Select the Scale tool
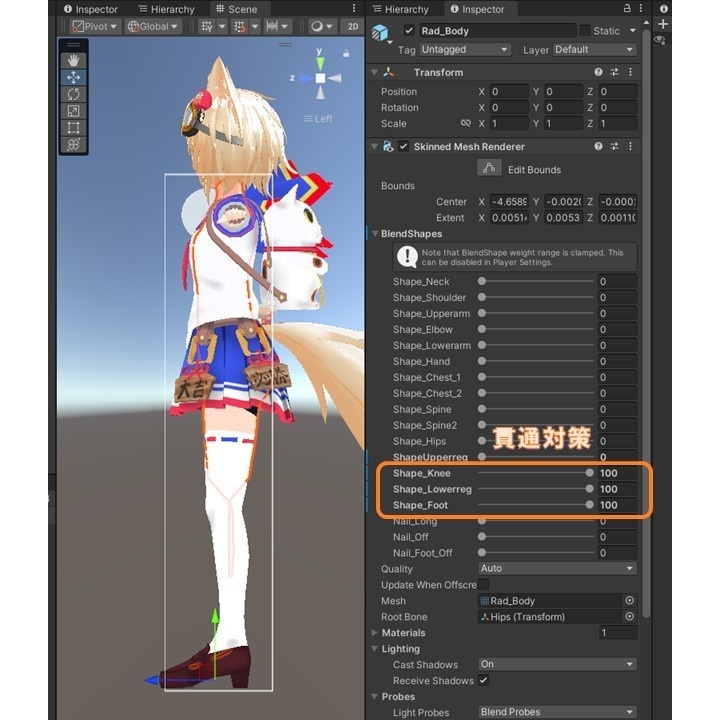Viewport: 720px width, 720px height. pos(73,111)
